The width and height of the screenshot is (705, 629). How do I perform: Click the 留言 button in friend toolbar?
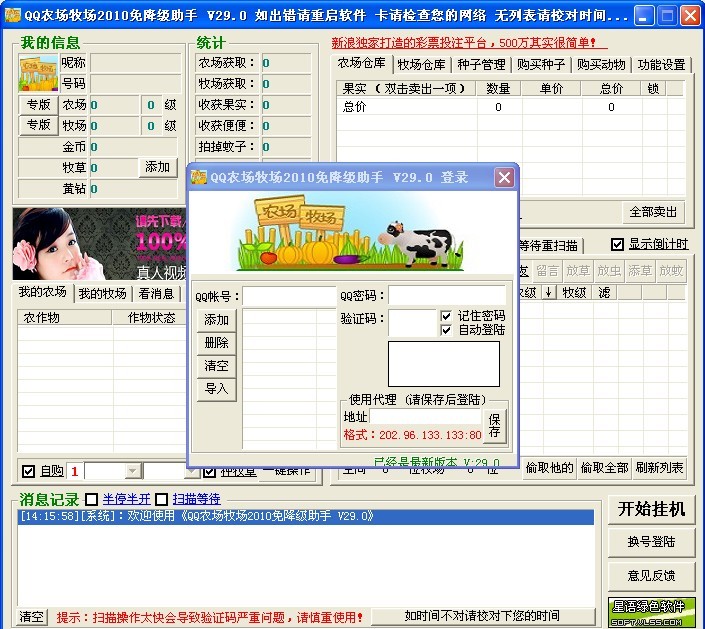pyautogui.click(x=547, y=271)
